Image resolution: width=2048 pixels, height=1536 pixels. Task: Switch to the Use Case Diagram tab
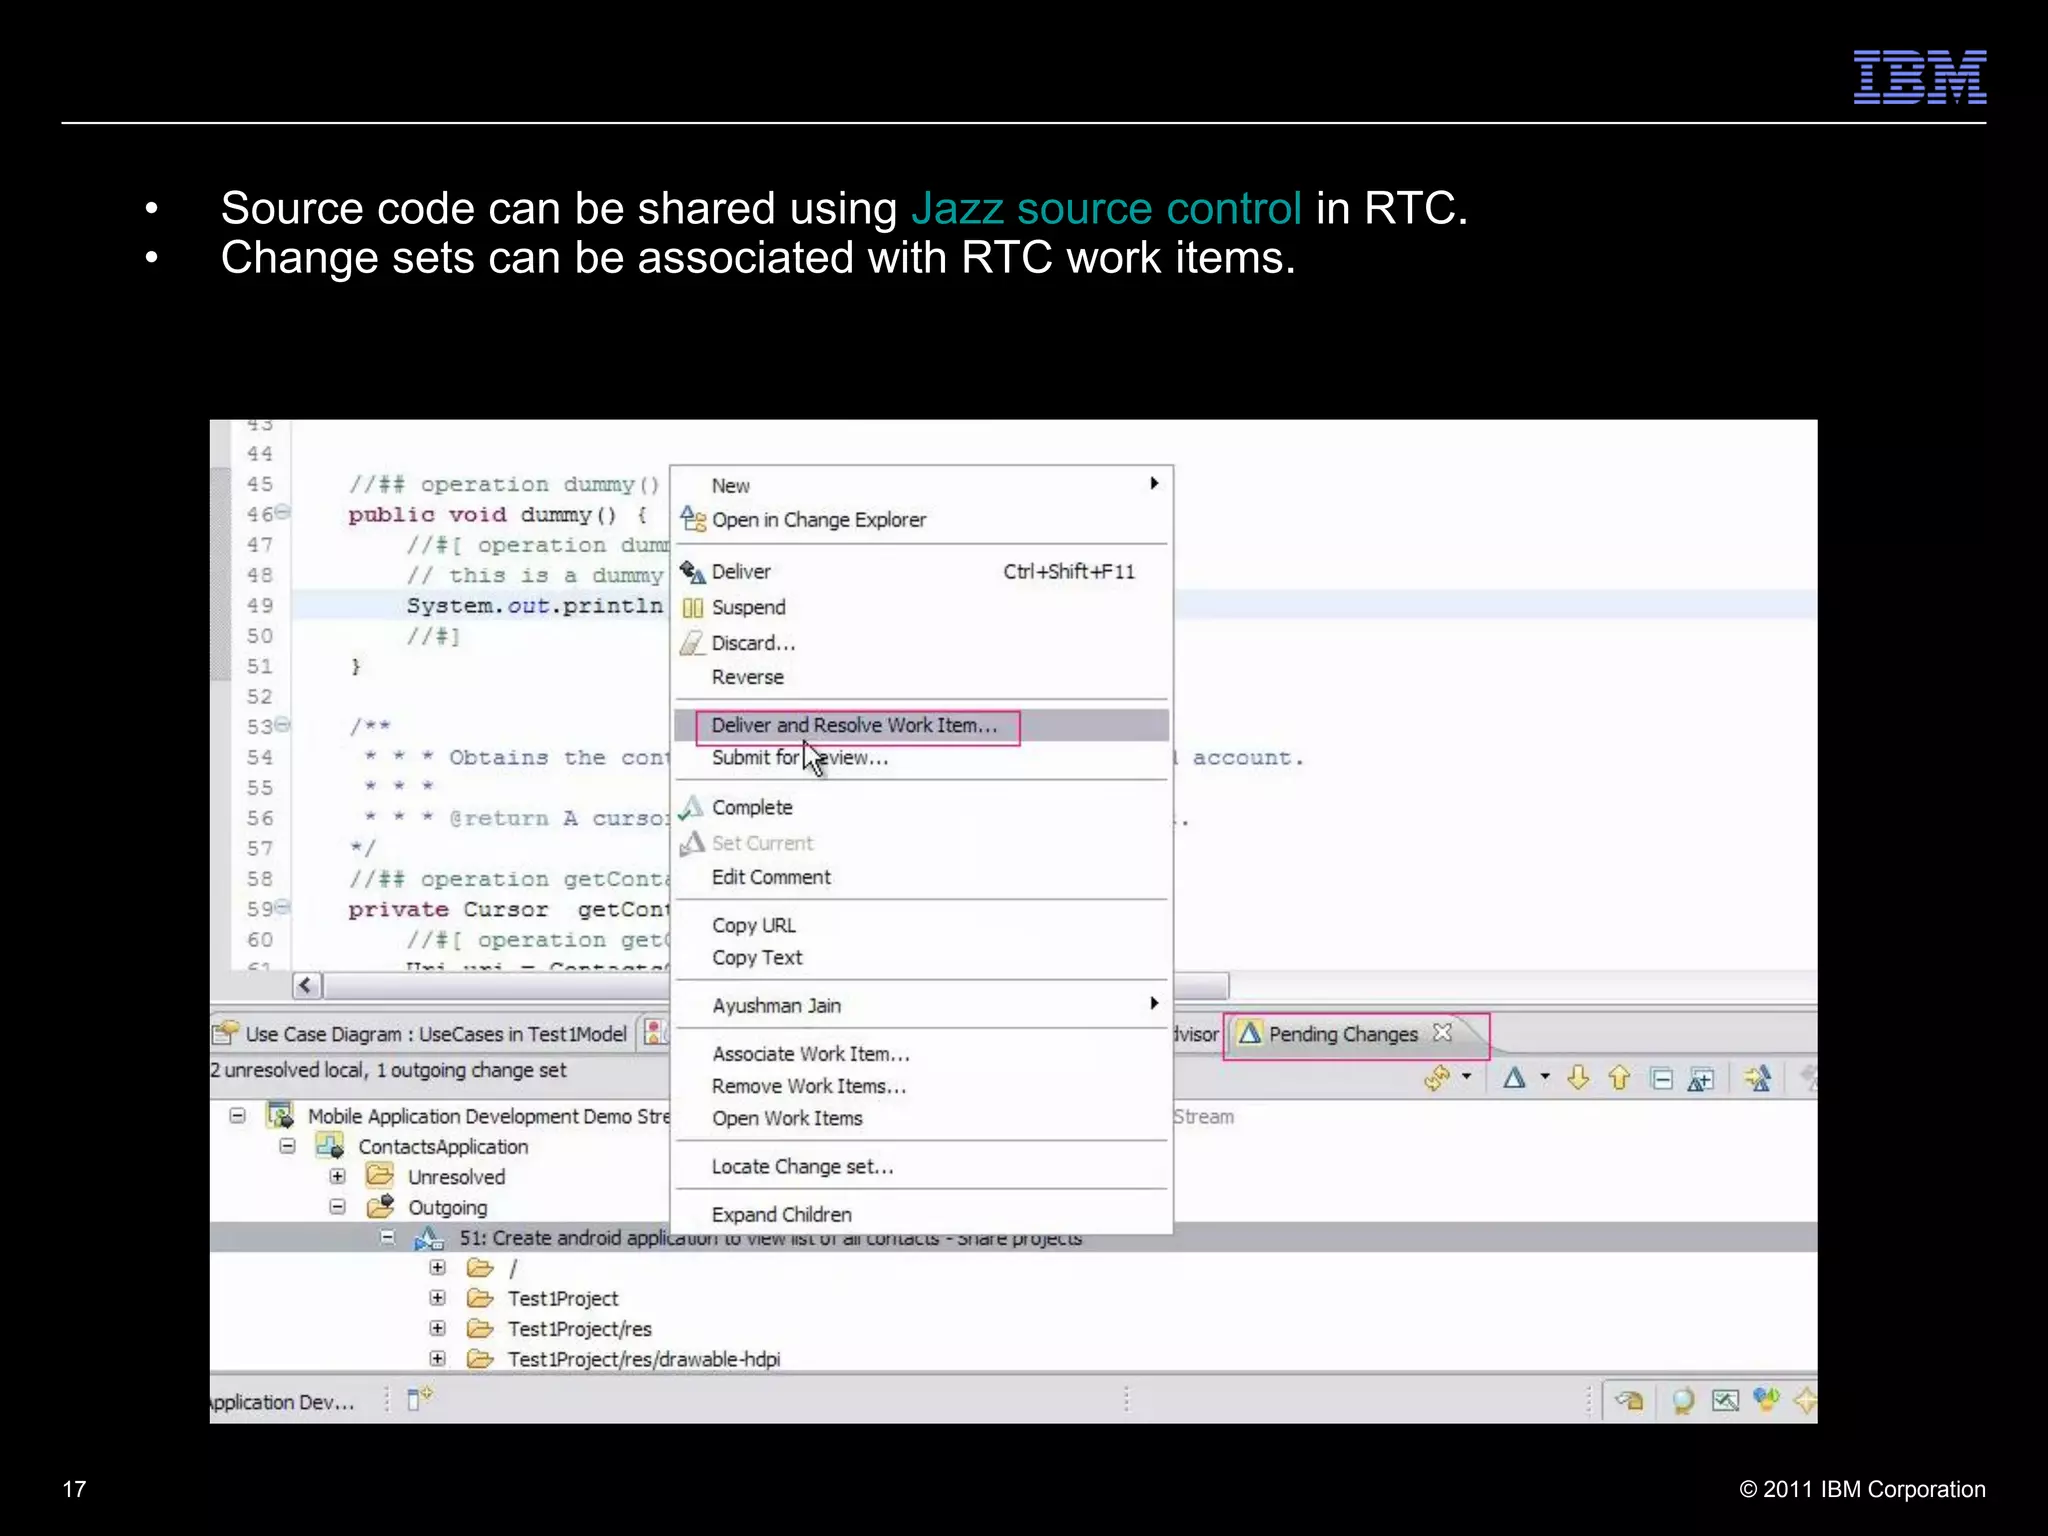422,1034
